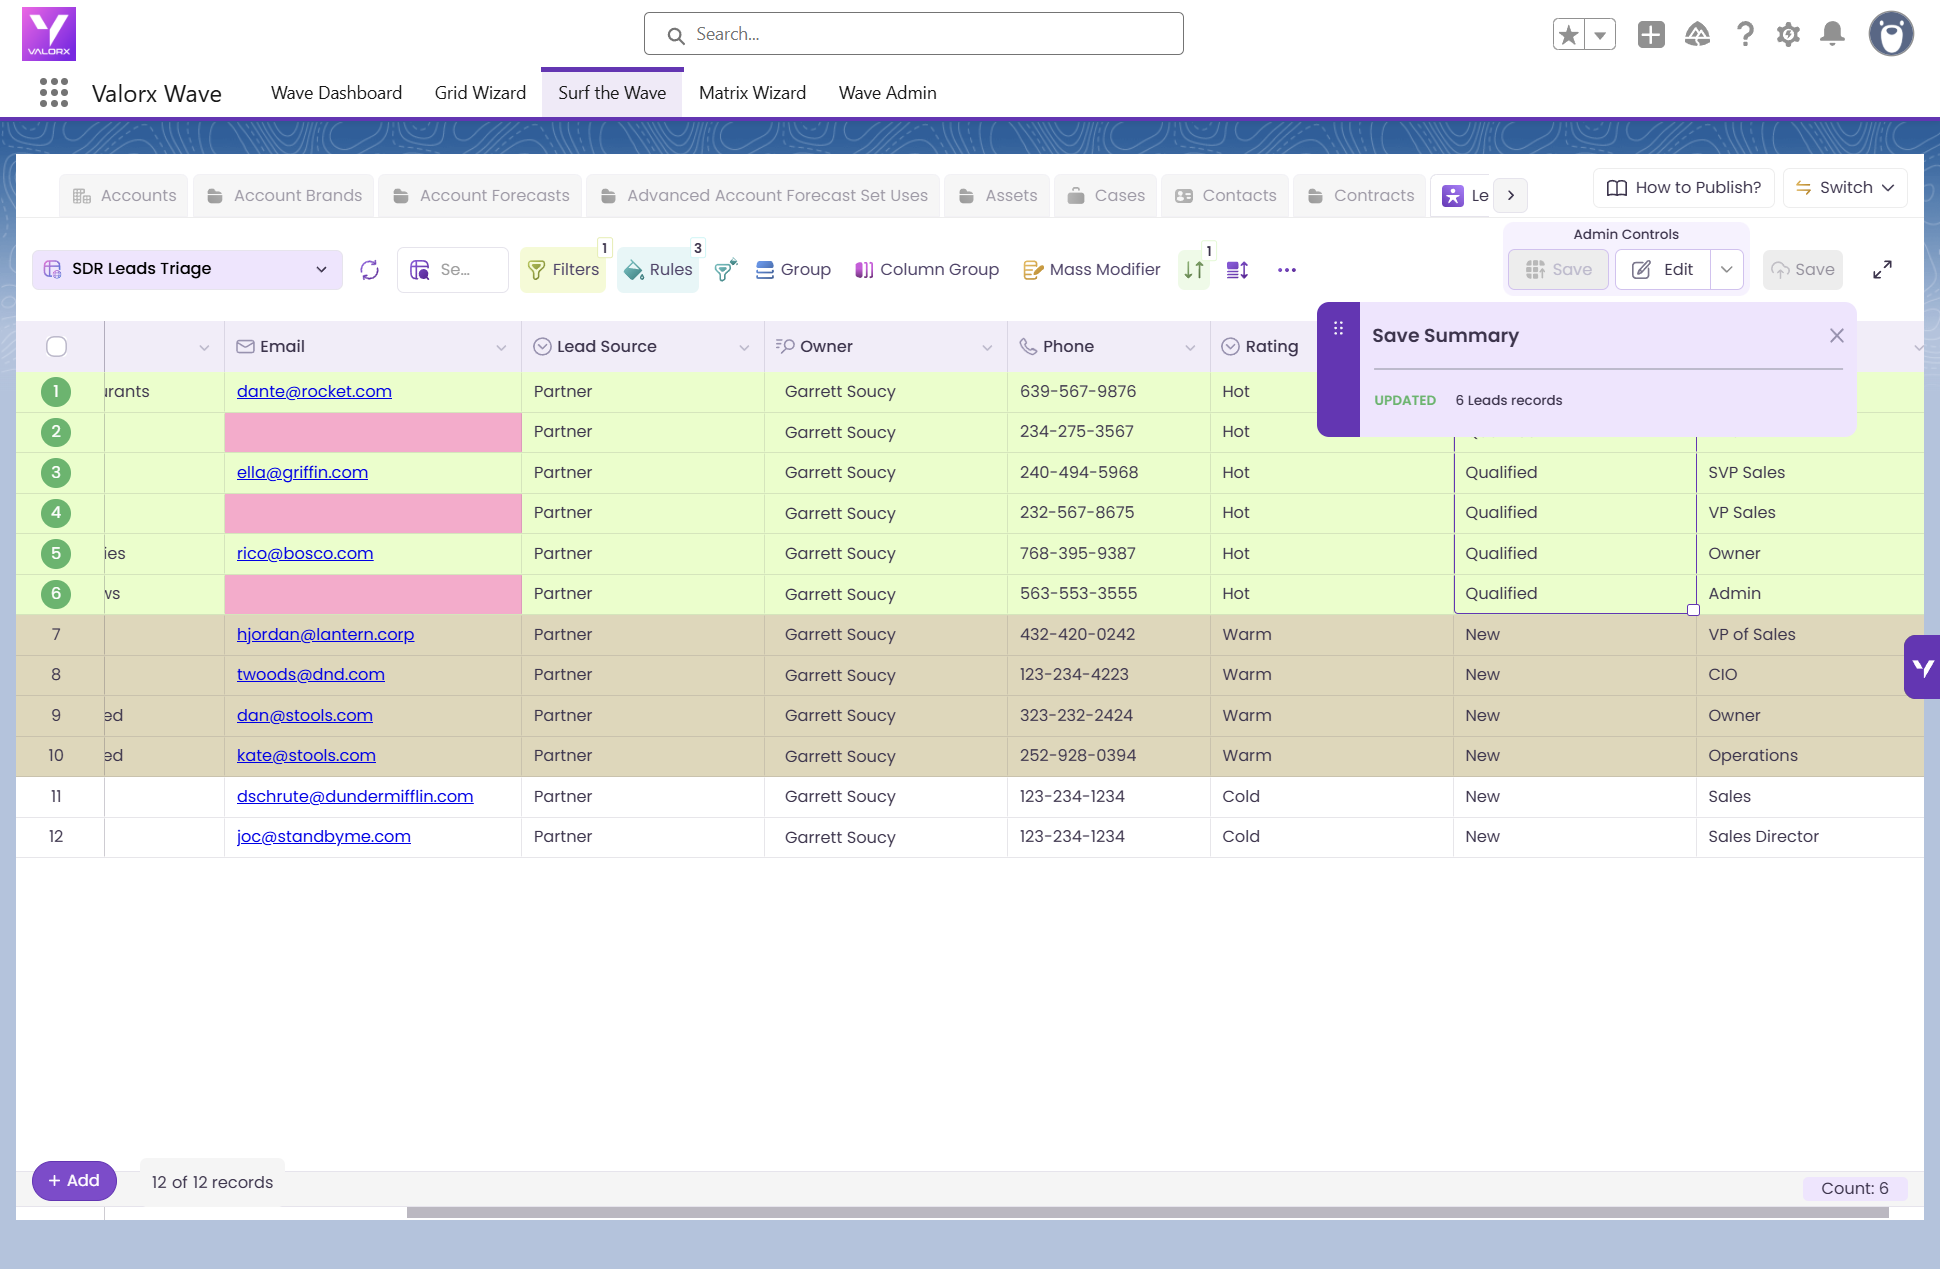The height and width of the screenshot is (1269, 1940).
Task: Click the sort arrows icon
Action: point(1194,270)
